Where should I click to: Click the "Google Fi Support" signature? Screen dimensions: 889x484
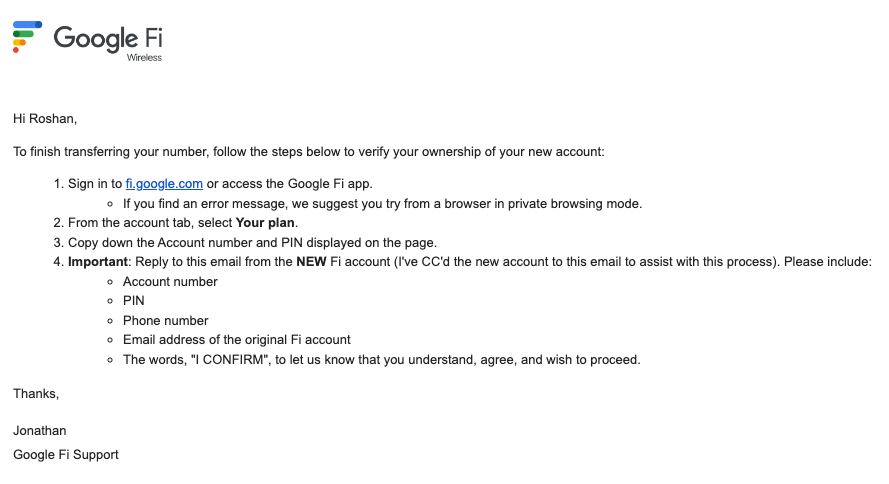(x=66, y=455)
